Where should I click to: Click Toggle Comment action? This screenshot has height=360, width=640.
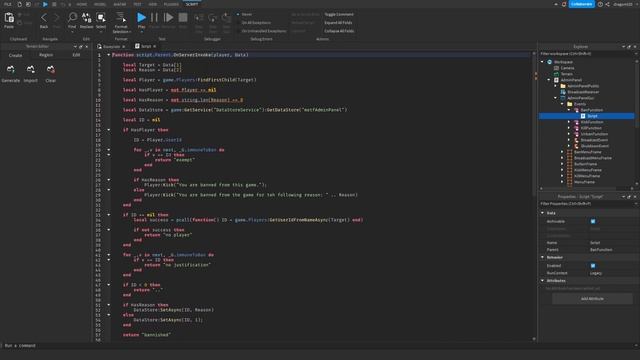coord(339,14)
